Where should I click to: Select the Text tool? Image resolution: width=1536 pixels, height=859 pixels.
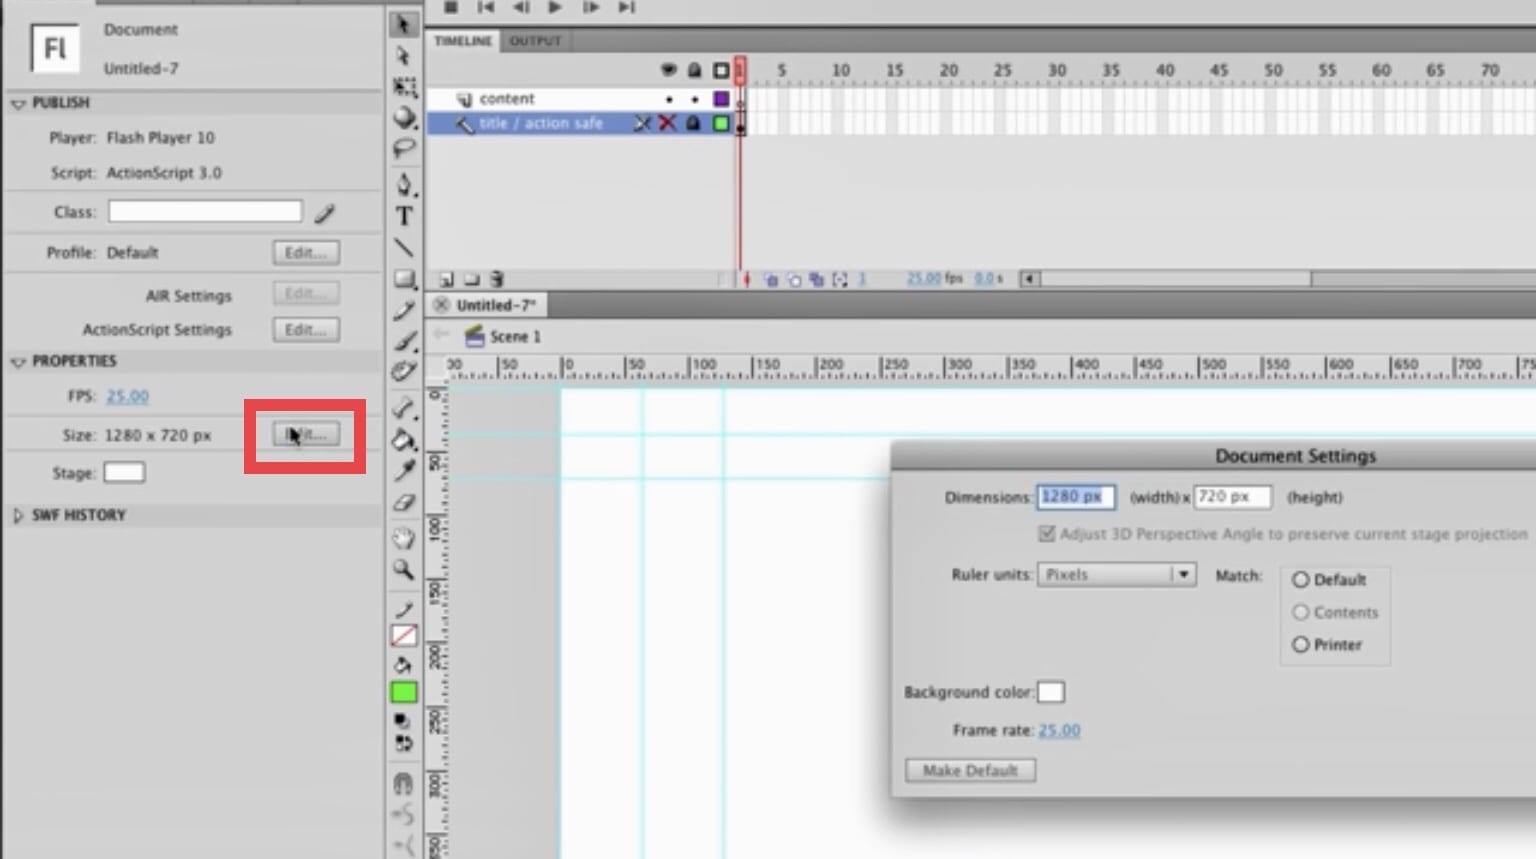tap(404, 216)
